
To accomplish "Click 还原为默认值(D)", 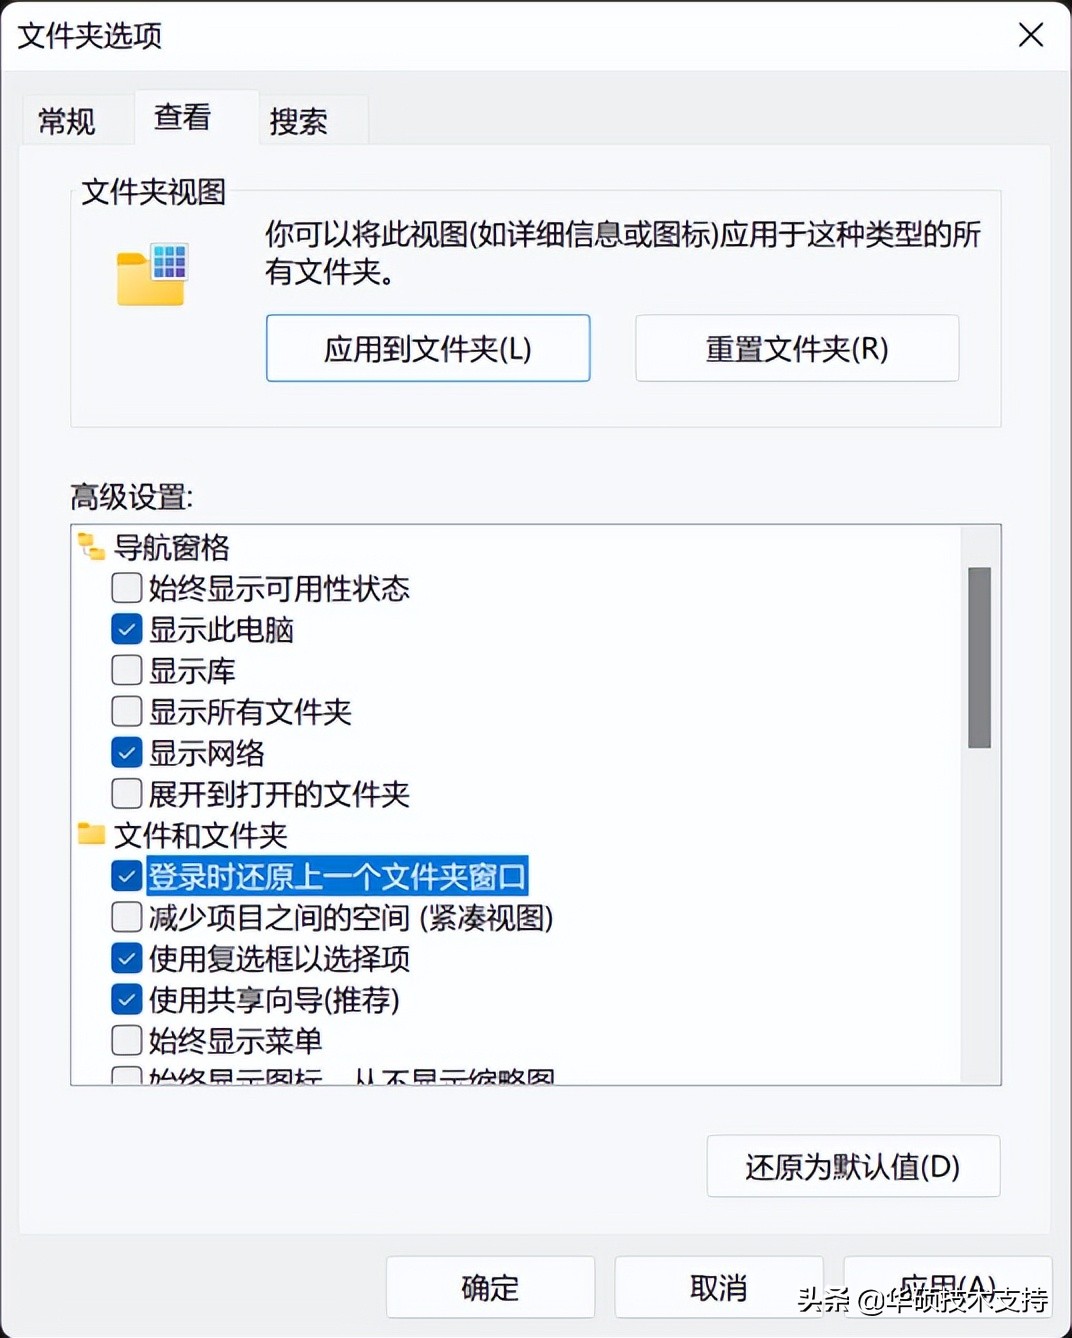I will pos(852,1166).
